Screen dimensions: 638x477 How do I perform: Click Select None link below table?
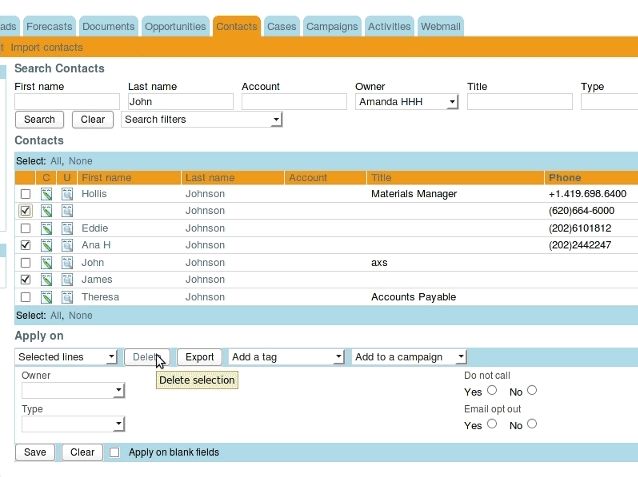coord(80,315)
